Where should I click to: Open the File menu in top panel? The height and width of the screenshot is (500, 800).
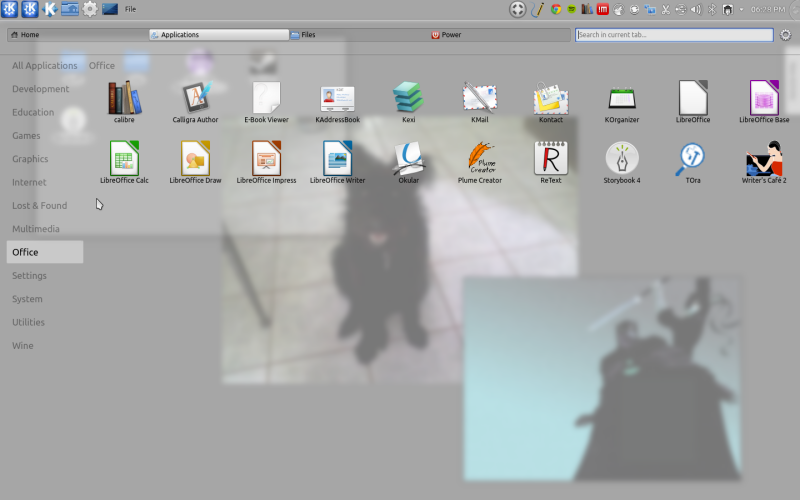point(131,9)
